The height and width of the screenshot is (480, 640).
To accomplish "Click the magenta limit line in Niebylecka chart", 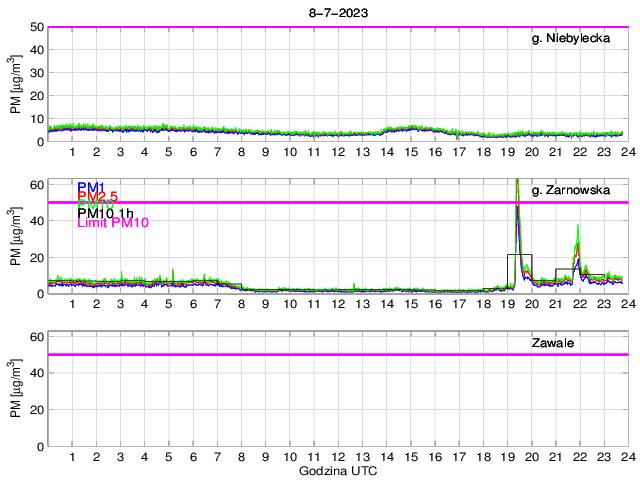I will pyautogui.click(x=337, y=27).
